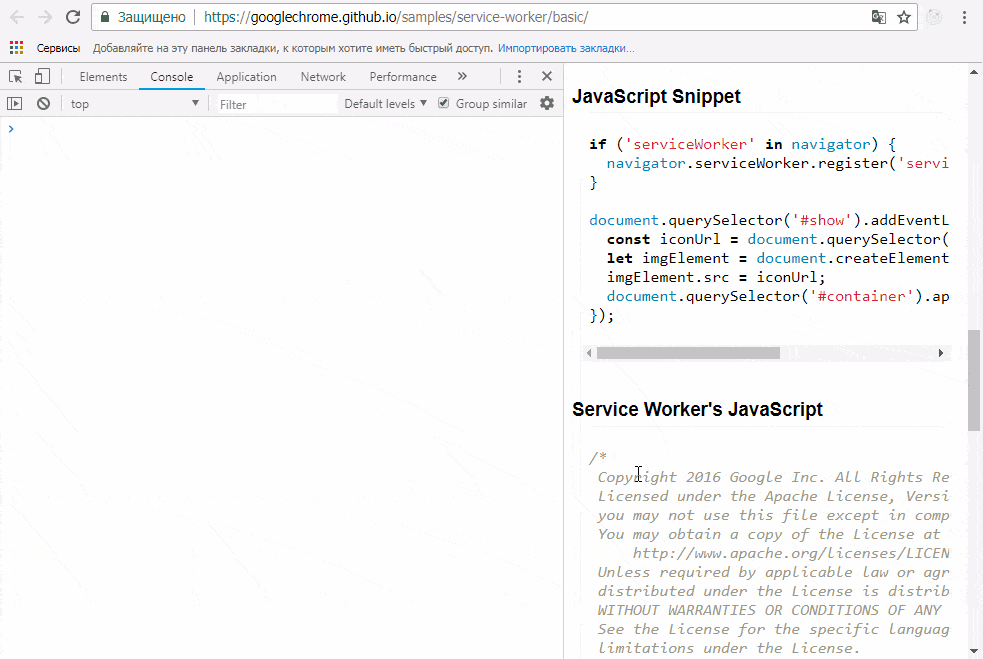Clear the console with the ban icon
The width and height of the screenshot is (983, 659).
coord(43,103)
